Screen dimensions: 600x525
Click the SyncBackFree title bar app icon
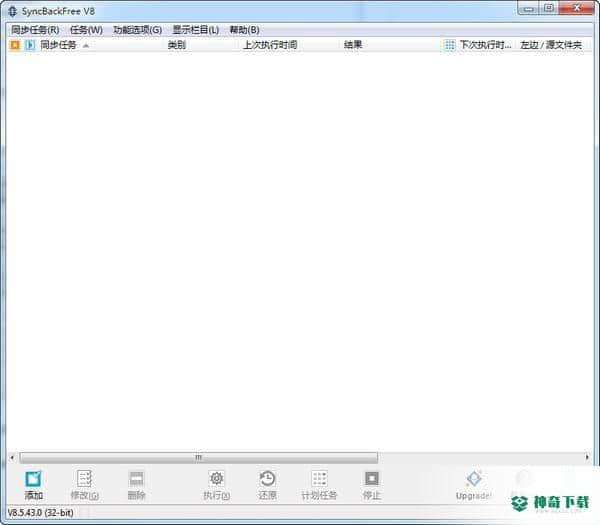[13, 11]
